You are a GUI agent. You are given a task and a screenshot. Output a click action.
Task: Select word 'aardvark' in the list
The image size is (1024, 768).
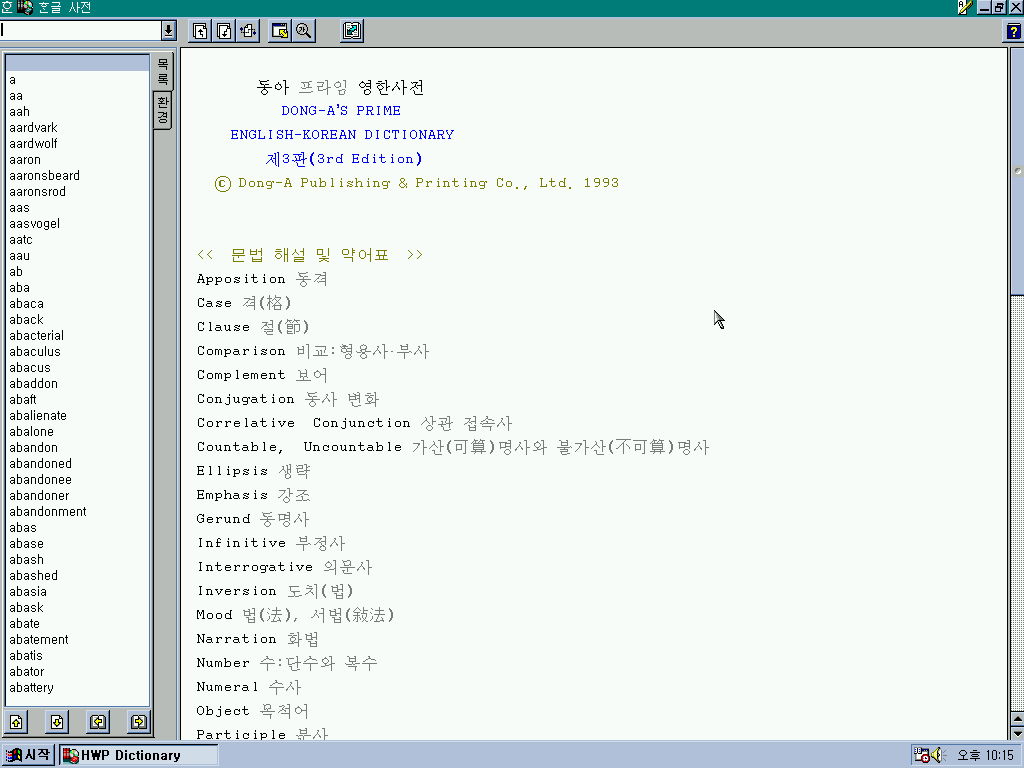[33, 128]
